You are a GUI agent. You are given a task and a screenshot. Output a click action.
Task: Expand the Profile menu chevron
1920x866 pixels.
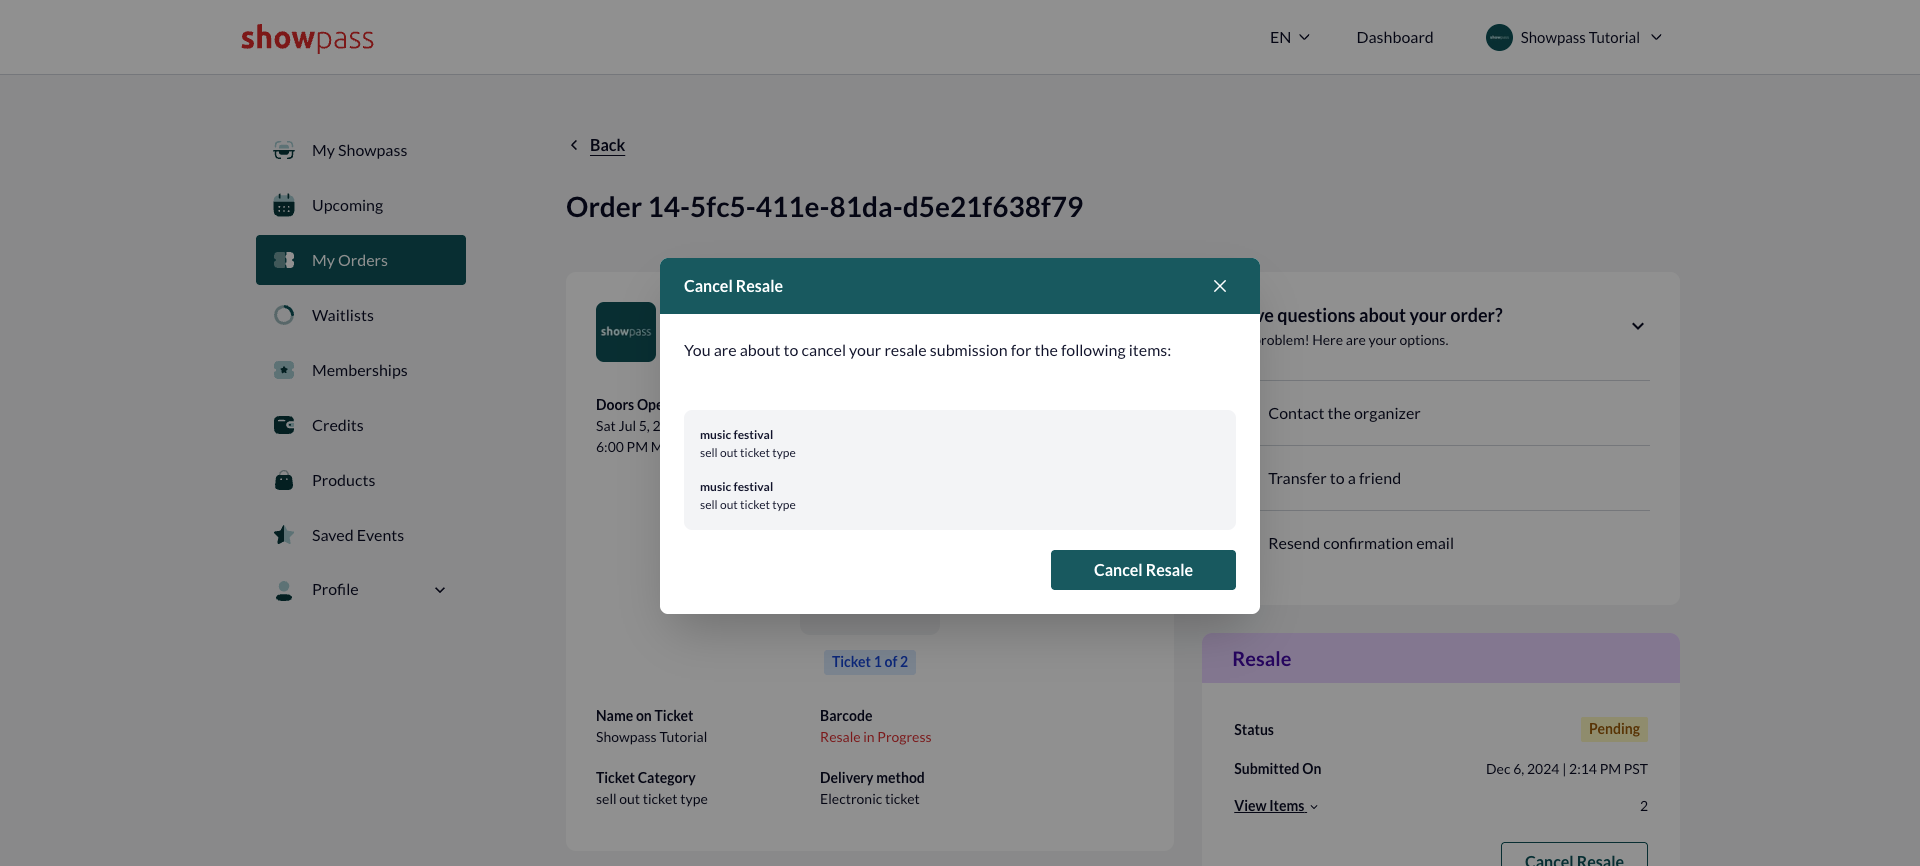point(440,590)
